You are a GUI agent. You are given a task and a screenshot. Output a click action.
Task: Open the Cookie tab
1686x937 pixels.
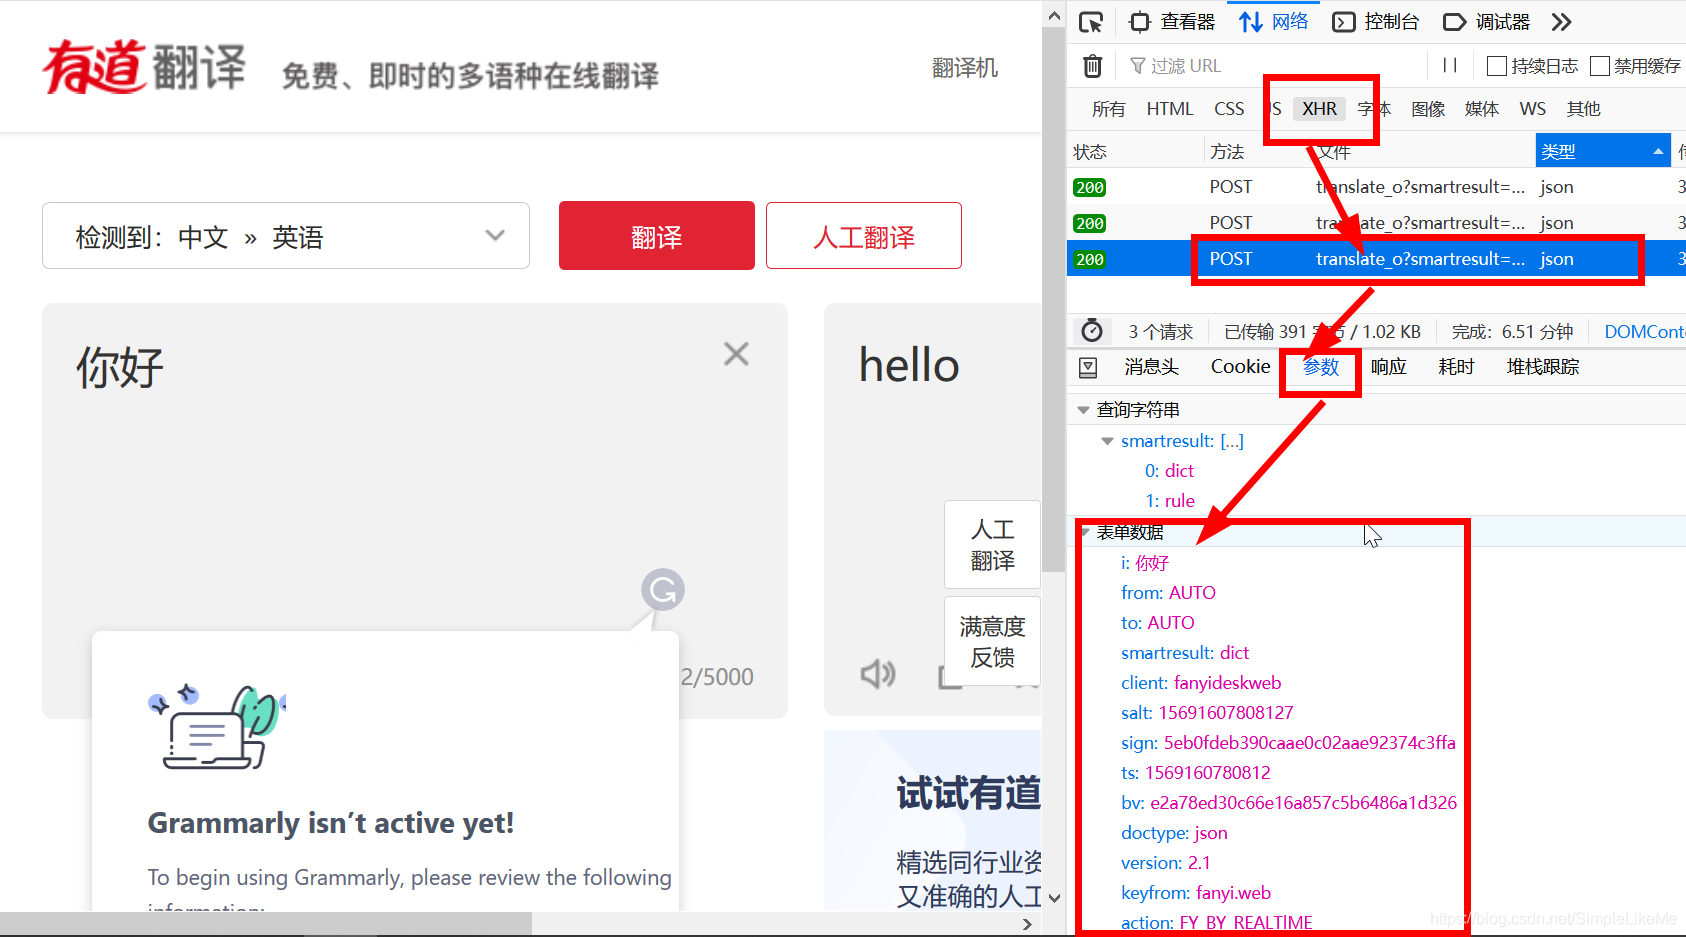pyautogui.click(x=1240, y=367)
